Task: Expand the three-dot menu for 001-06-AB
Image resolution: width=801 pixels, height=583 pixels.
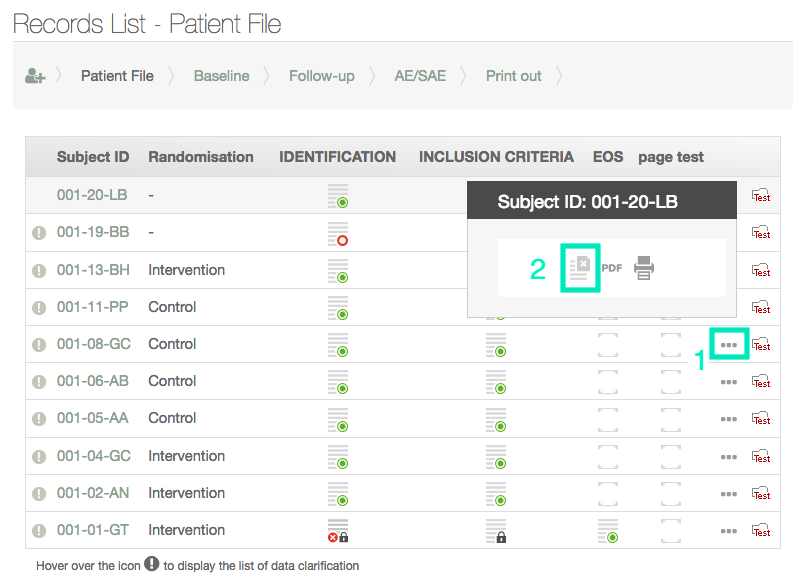Action: 729,382
